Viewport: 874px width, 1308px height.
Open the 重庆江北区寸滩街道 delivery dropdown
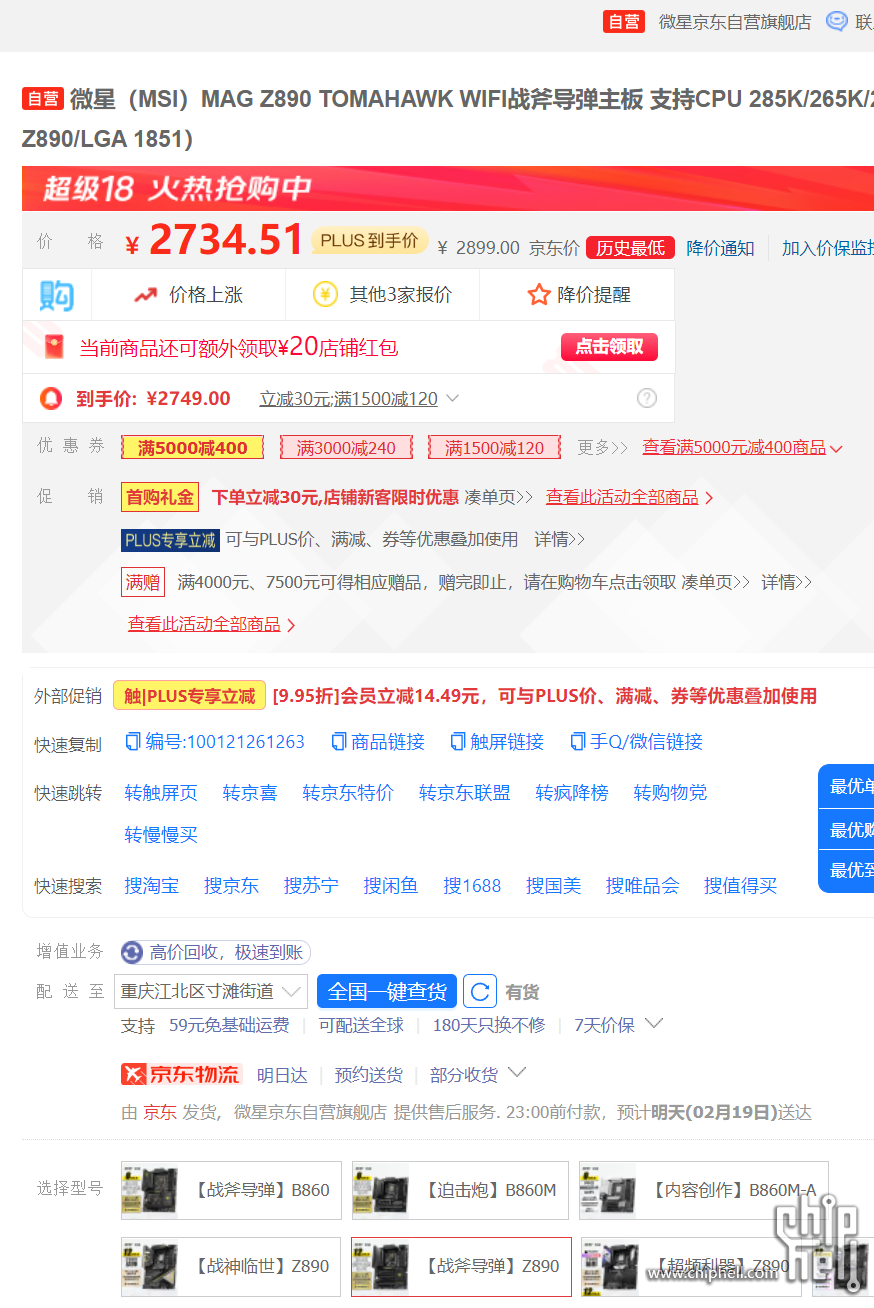(x=211, y=992)
